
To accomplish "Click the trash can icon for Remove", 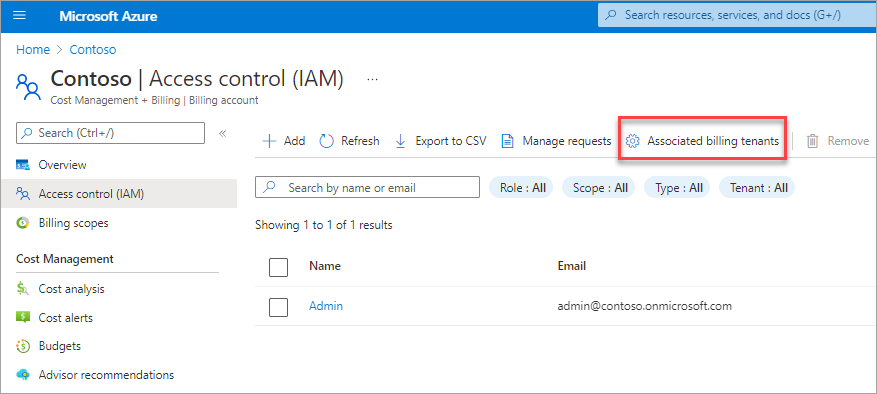I will (x=813, y=141).
